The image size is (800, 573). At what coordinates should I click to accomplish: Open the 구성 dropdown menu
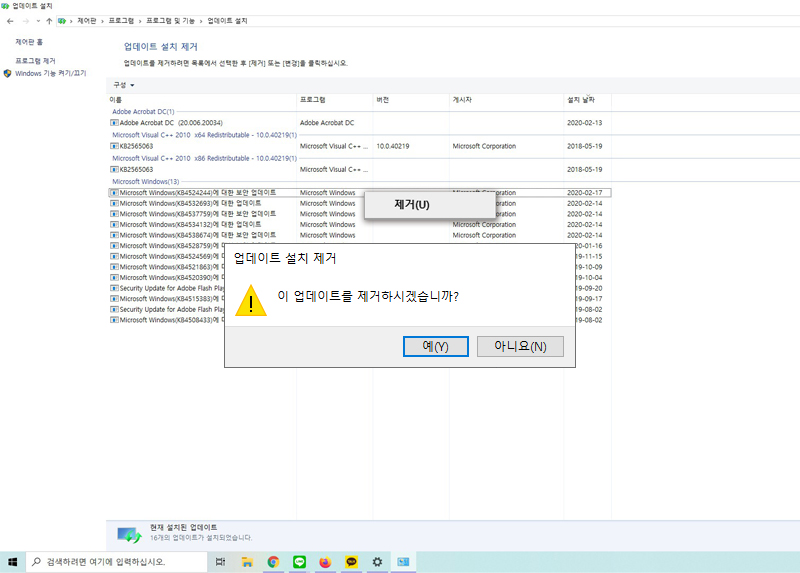(x=123, y=85)
